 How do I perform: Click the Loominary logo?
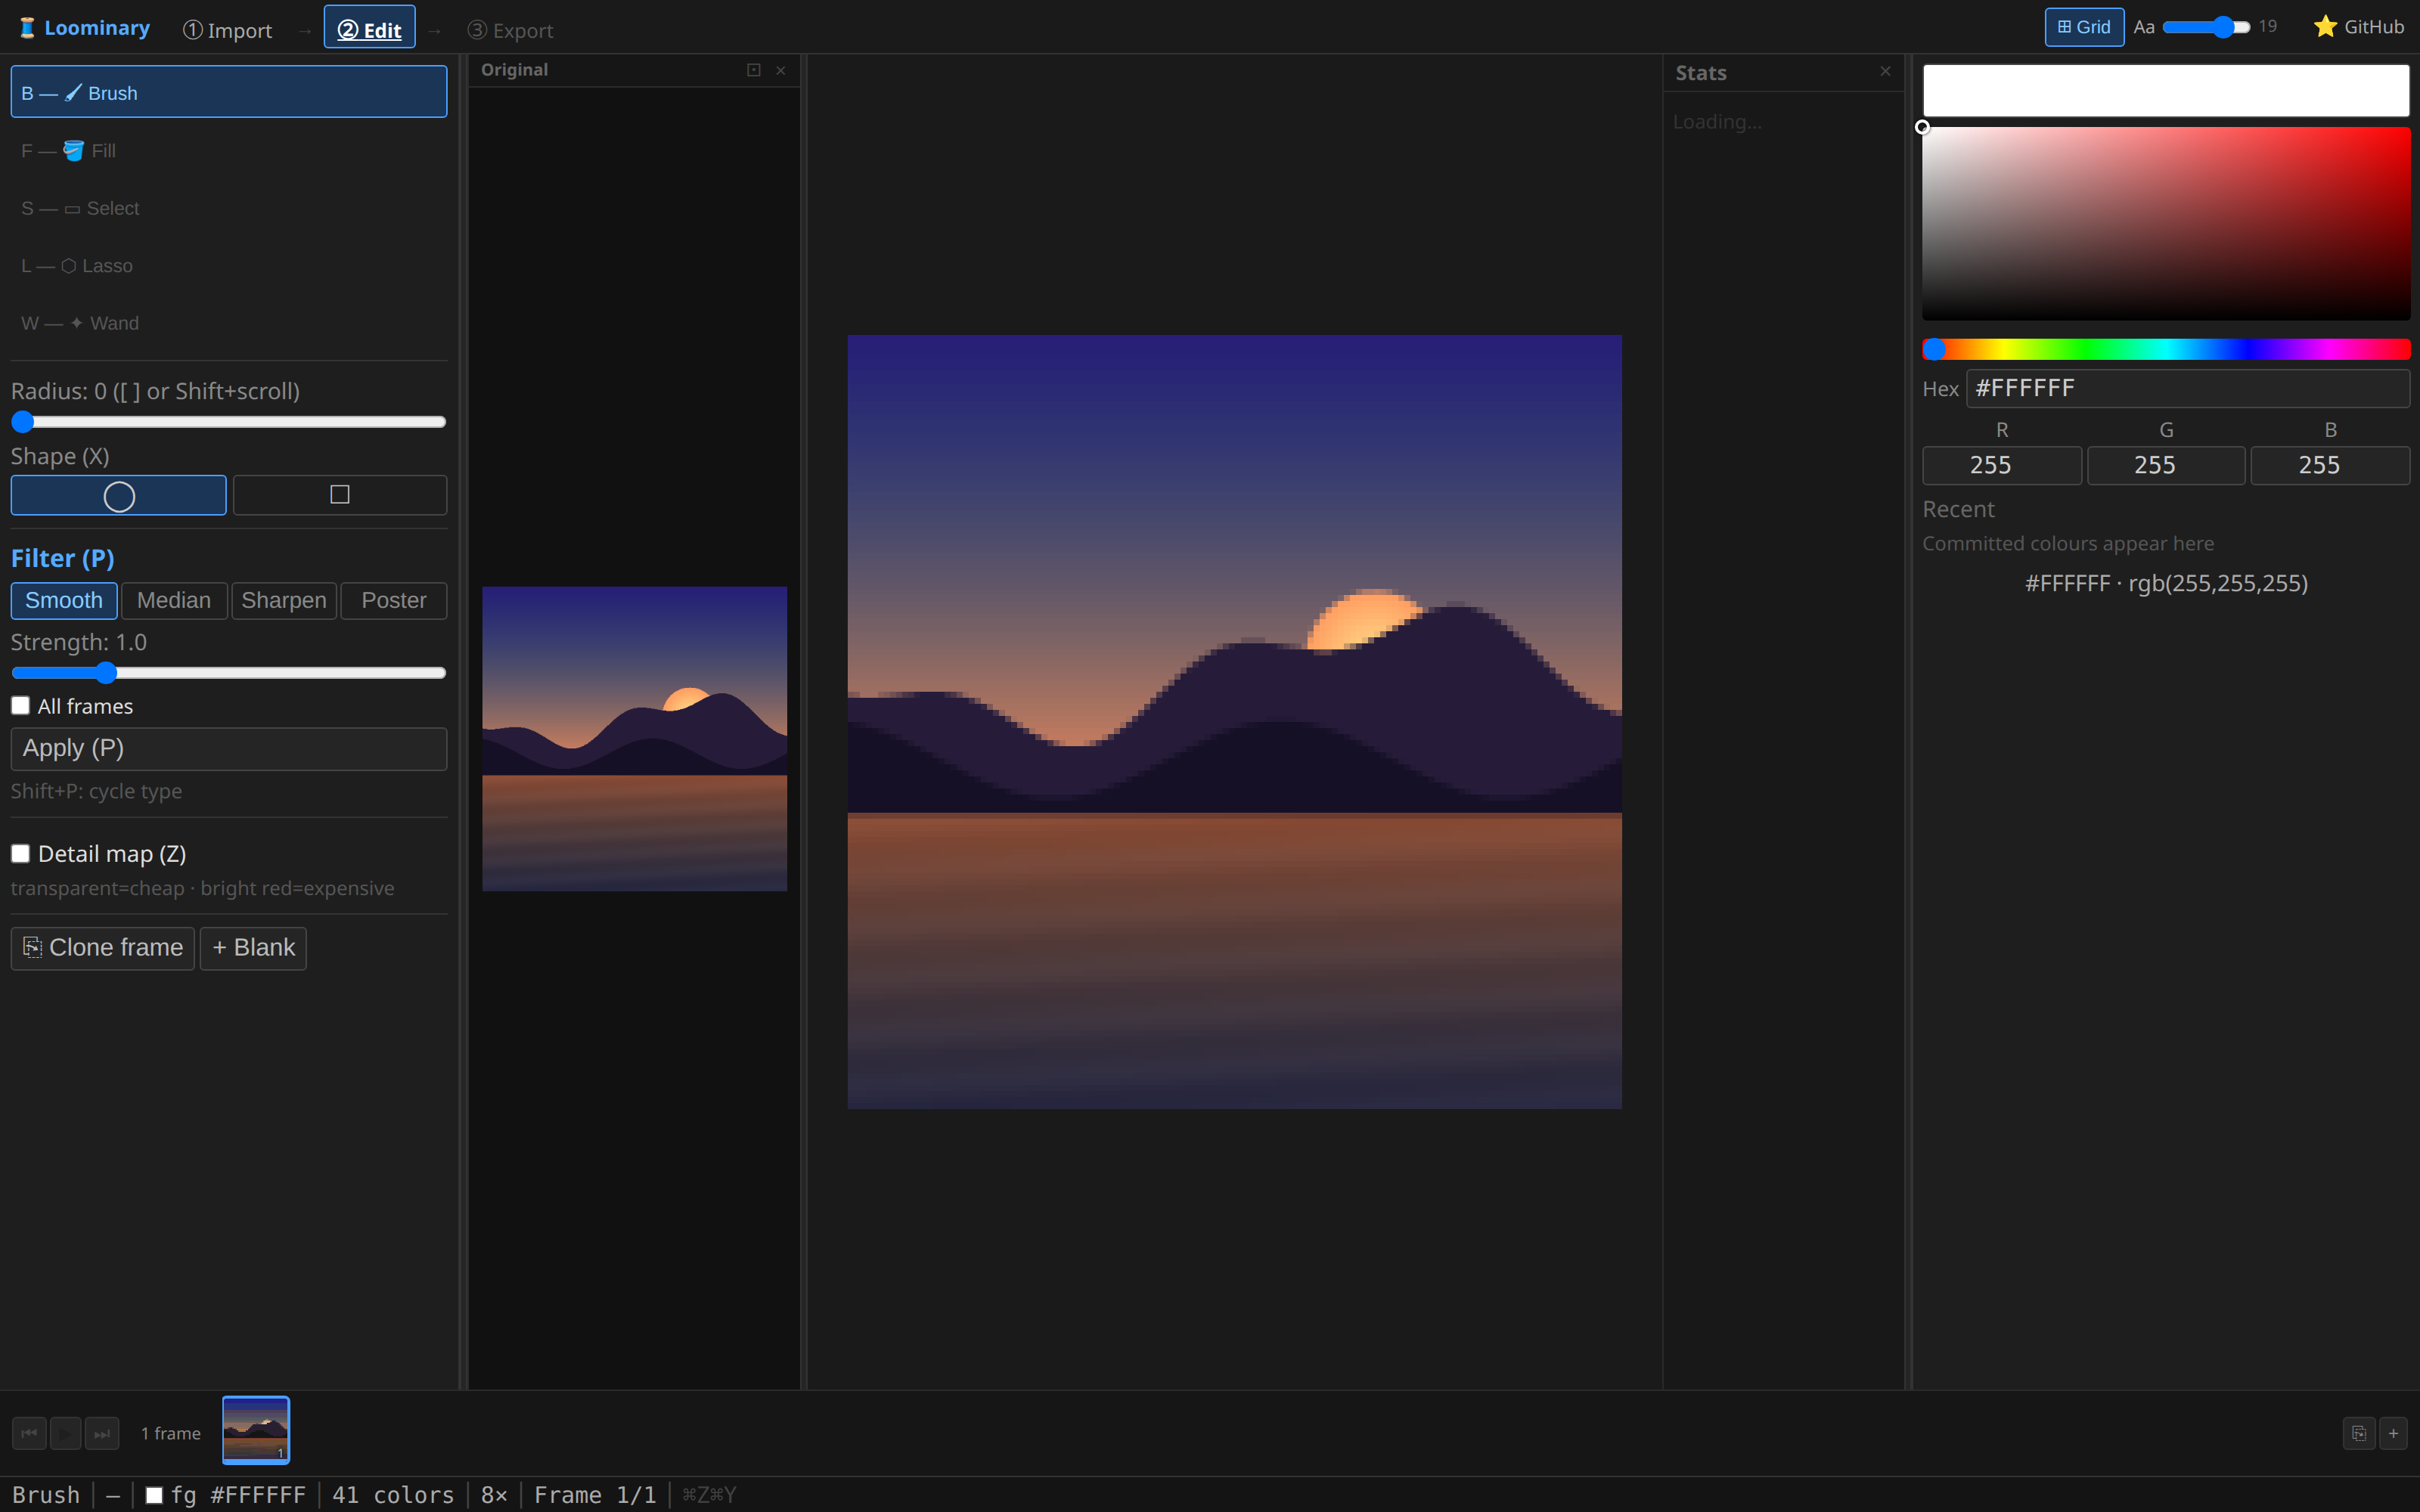click(84, 28)
